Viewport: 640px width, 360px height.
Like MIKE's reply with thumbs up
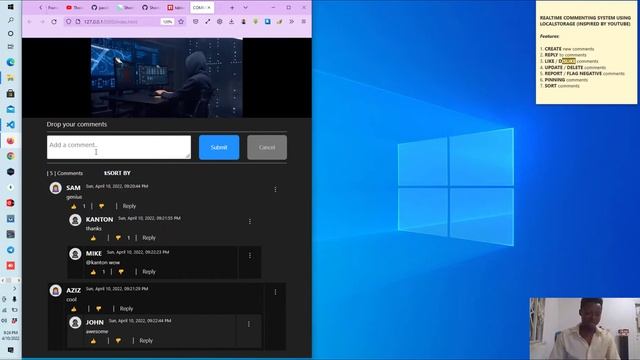[x=93, y=271]
